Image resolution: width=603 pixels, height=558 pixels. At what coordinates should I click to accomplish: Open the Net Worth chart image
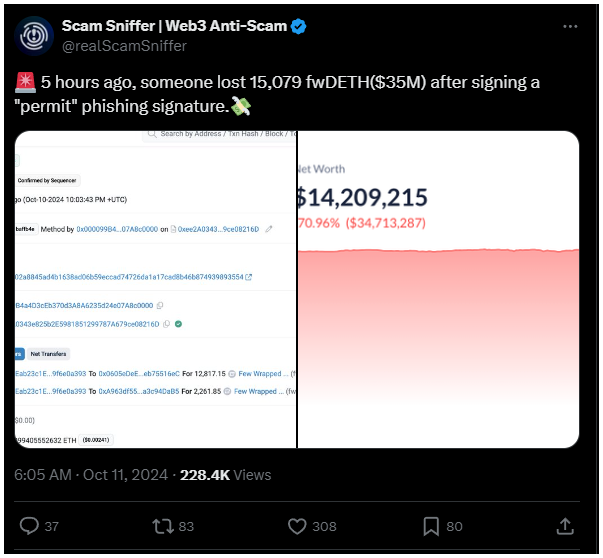click(438, 289)
